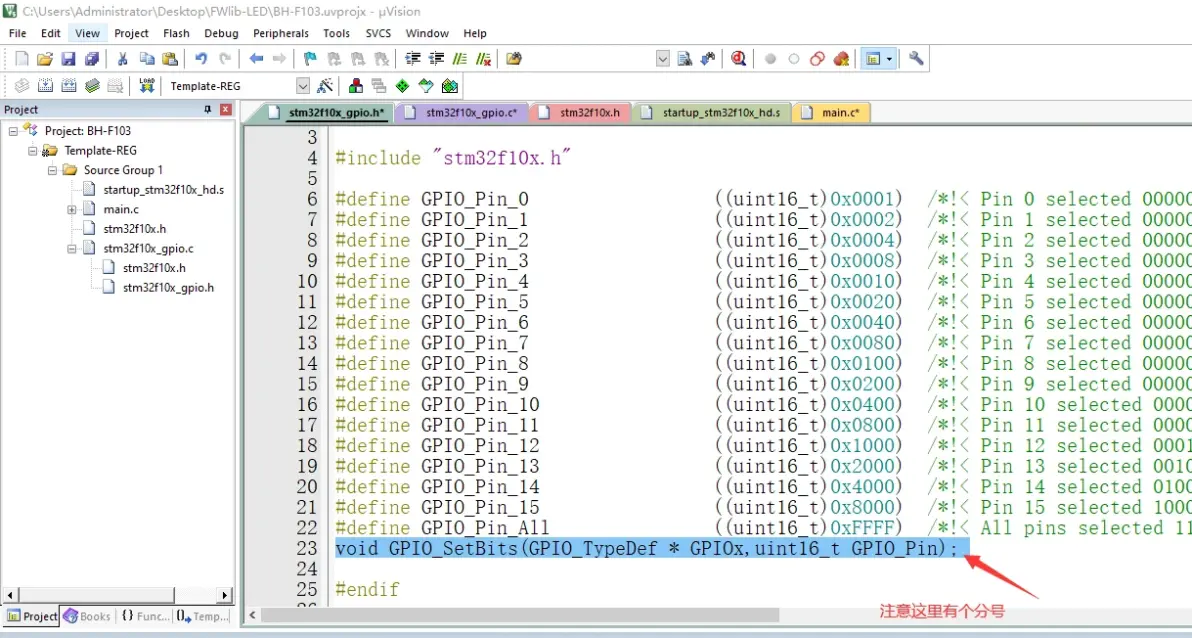Click the Batch build layers icon
This screenshot has width=1192, height=638.
point(92,86)
